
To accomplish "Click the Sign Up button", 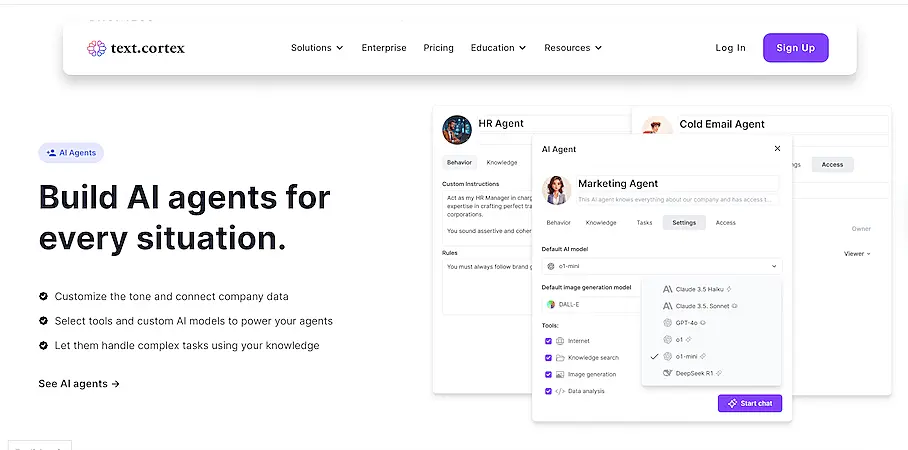I will [x=796, y=47].
